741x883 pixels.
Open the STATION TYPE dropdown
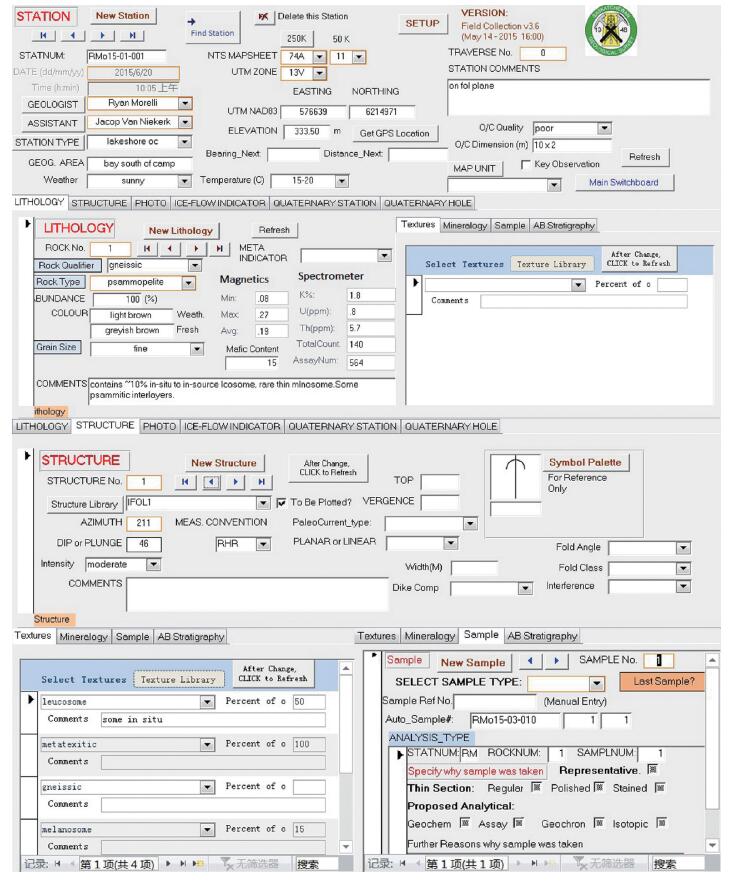(185, 141)
